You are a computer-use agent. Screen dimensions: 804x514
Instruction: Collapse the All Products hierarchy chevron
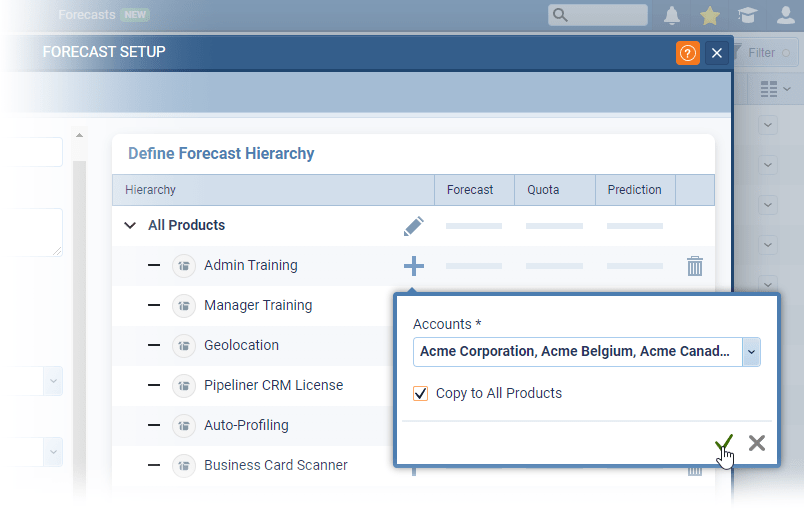point(130,226)
